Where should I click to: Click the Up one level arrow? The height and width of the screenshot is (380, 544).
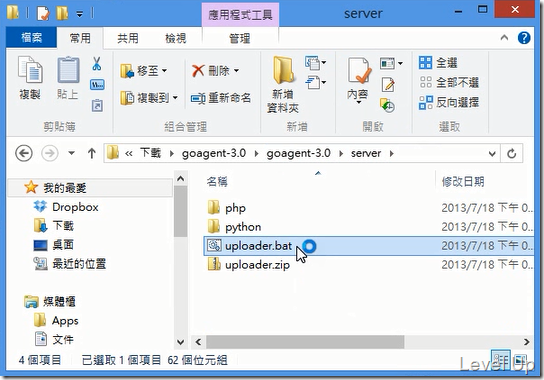(x=92, y=153)
